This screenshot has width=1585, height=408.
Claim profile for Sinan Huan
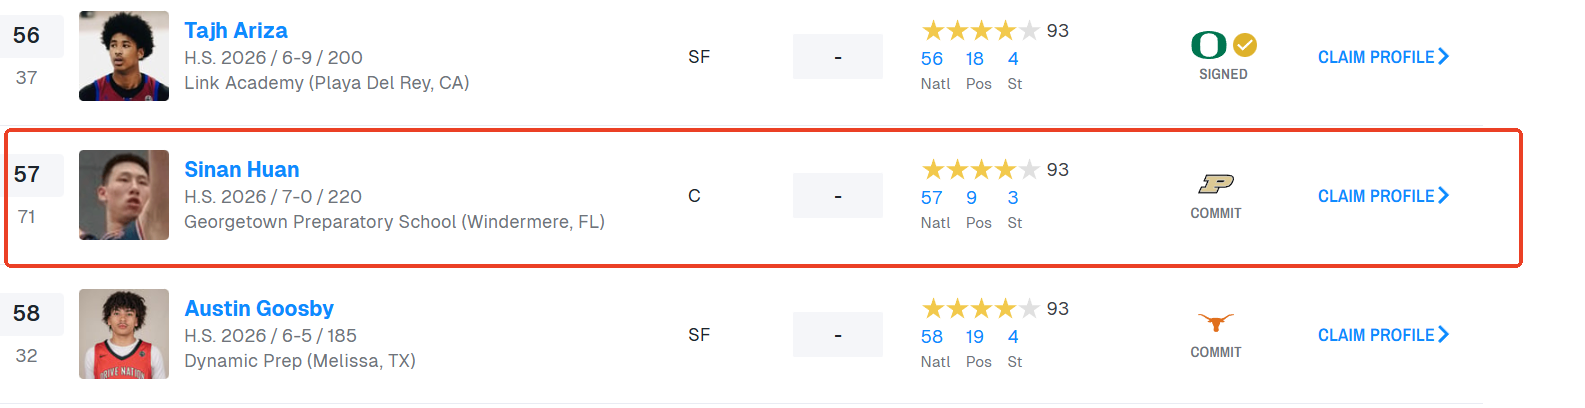pos(1383,196)
